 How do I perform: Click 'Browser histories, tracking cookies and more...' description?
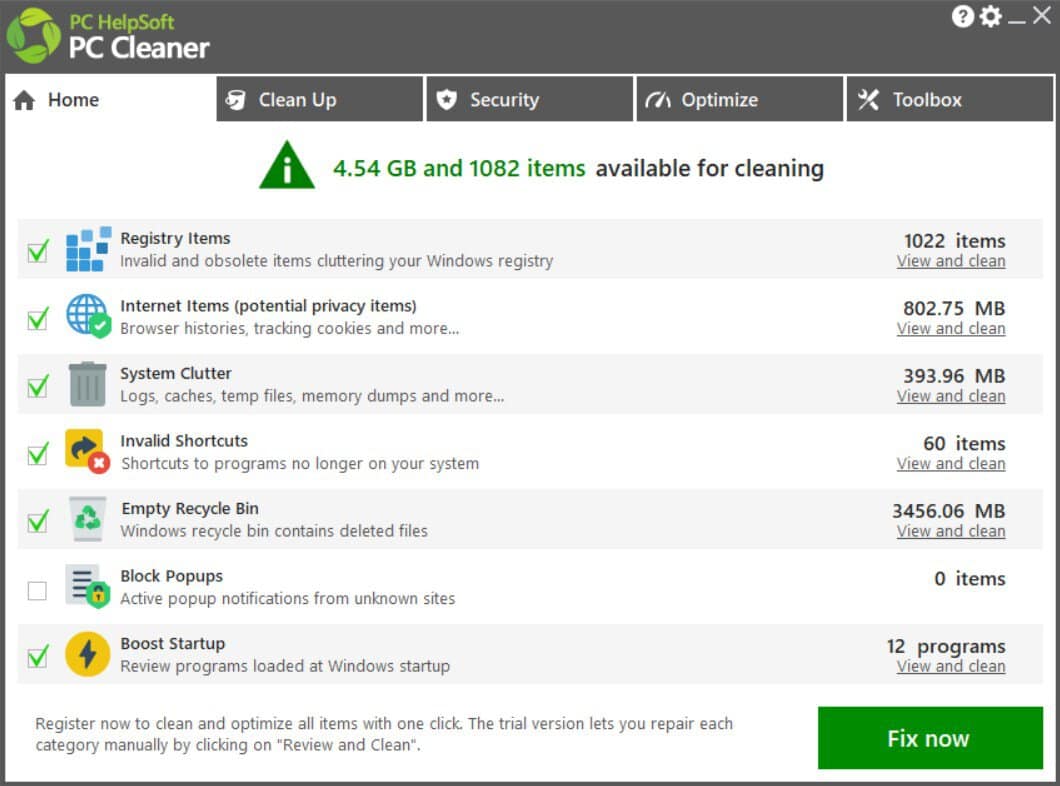pos(289,329)
